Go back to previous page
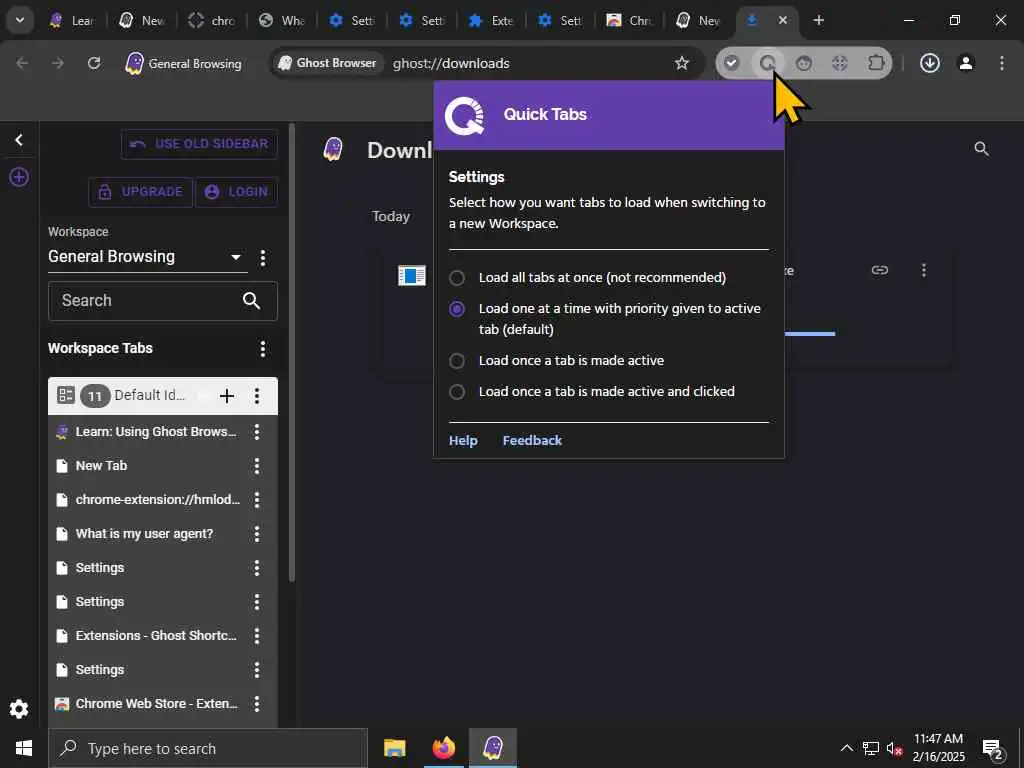The width and height of the screenshot is (1024, 768). click(22, 63)
